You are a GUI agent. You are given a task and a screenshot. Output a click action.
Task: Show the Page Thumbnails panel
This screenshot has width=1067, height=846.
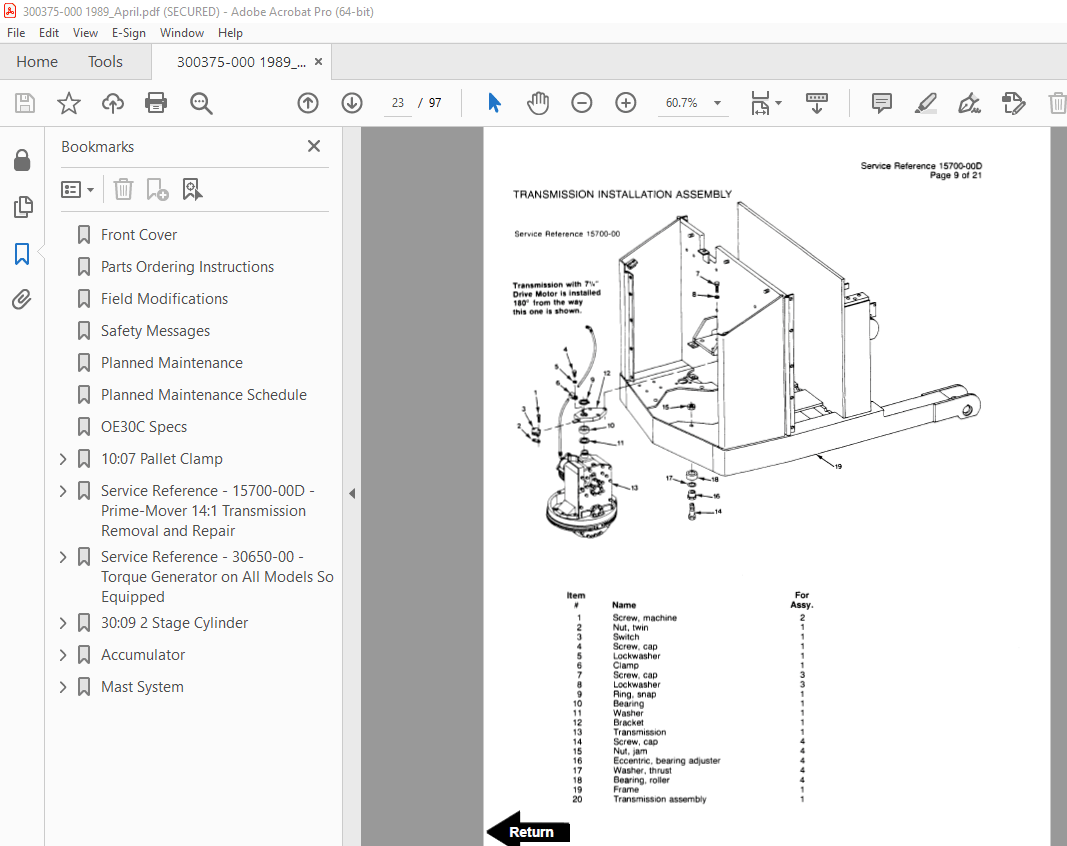point(22,207)
